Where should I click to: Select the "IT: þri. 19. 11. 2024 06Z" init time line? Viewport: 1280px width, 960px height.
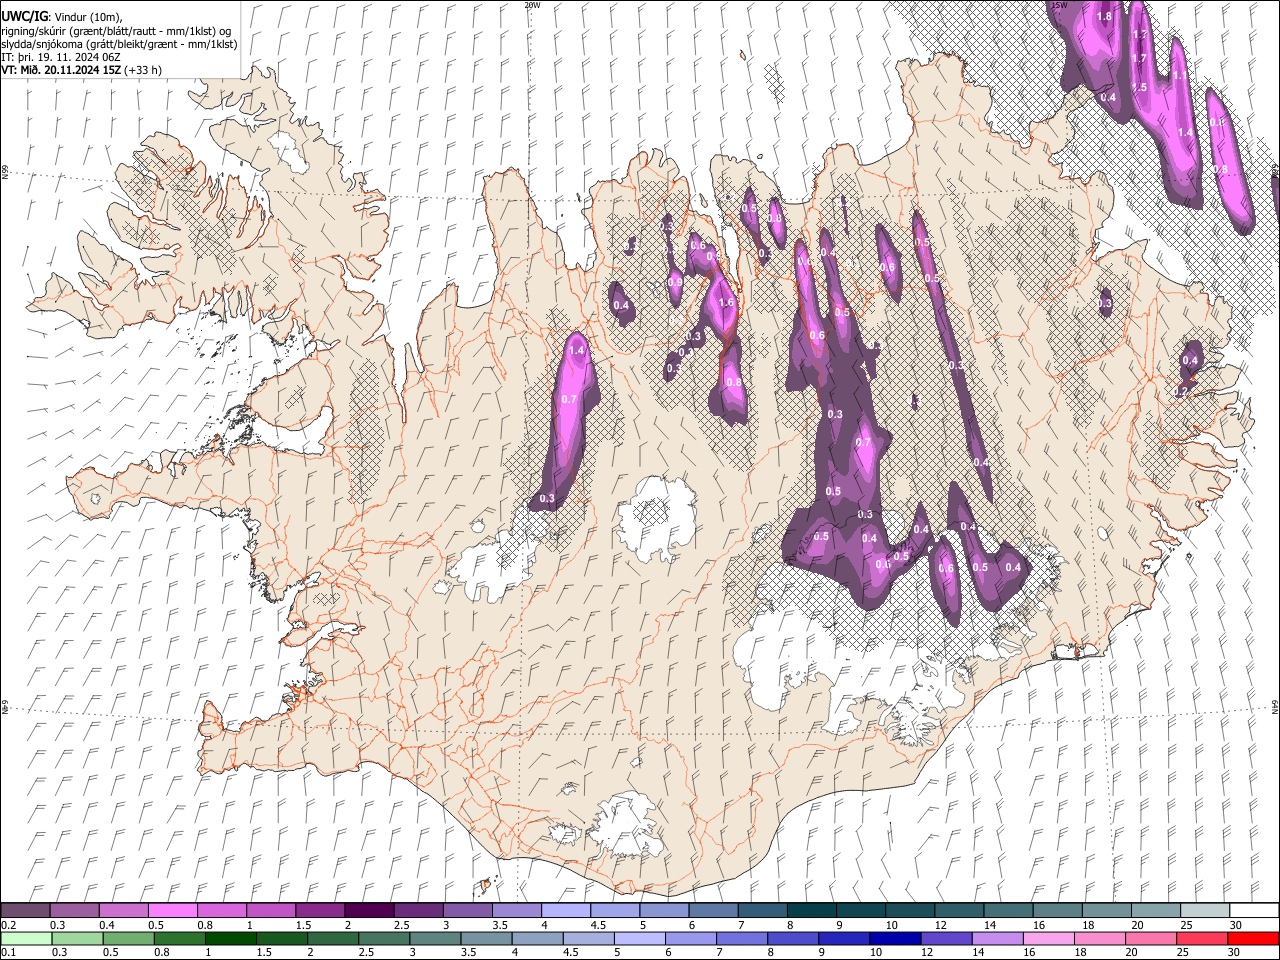[x=61, y=57]
